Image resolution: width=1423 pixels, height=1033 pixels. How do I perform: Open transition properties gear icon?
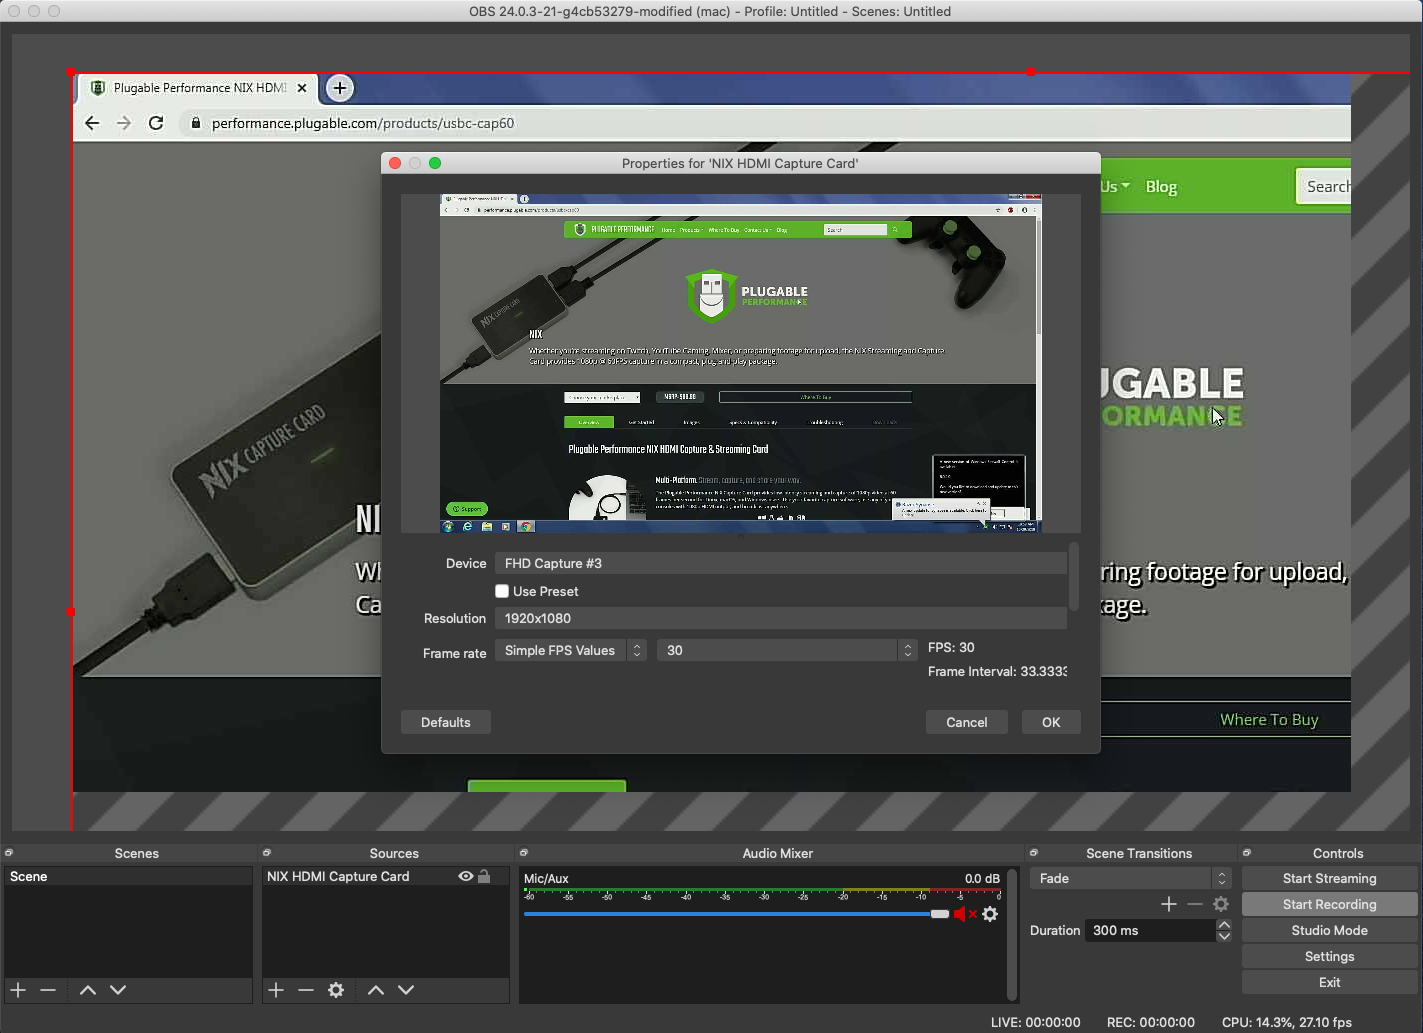click(1221, 904)
